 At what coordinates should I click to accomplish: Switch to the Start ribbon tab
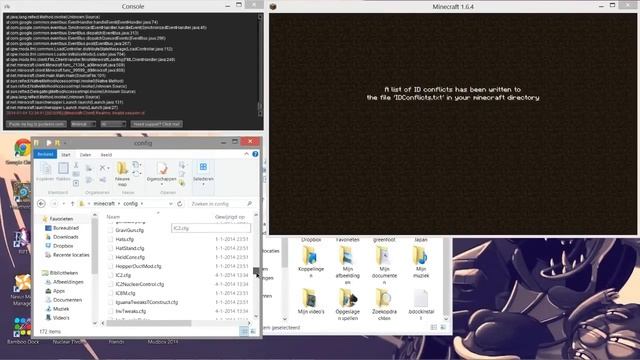tap(66, 155)
